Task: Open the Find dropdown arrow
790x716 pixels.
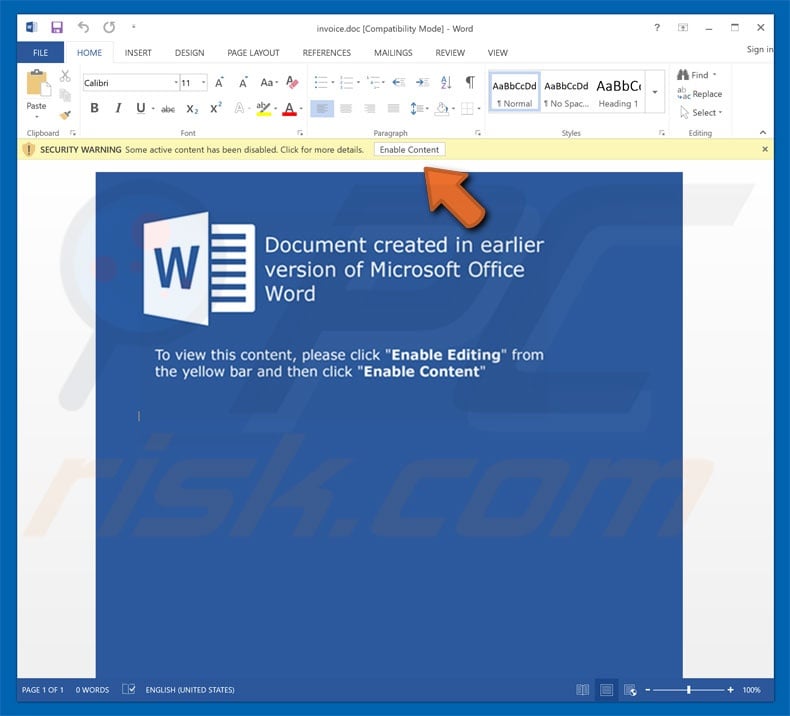Action: click(714, 75)
